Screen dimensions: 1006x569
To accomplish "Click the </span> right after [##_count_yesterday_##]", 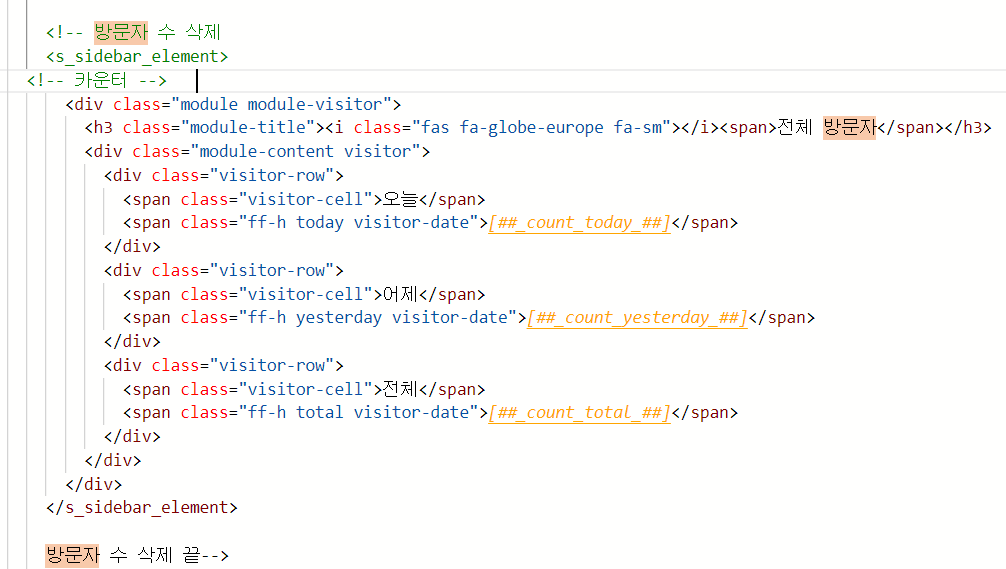I will click(782, 318).
